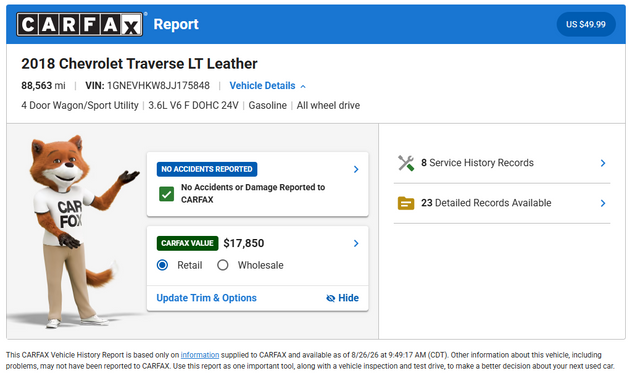The height and width of the screenshot is (383, 640).
Task: Click the All wheel drive text
Action: [328, 105]
